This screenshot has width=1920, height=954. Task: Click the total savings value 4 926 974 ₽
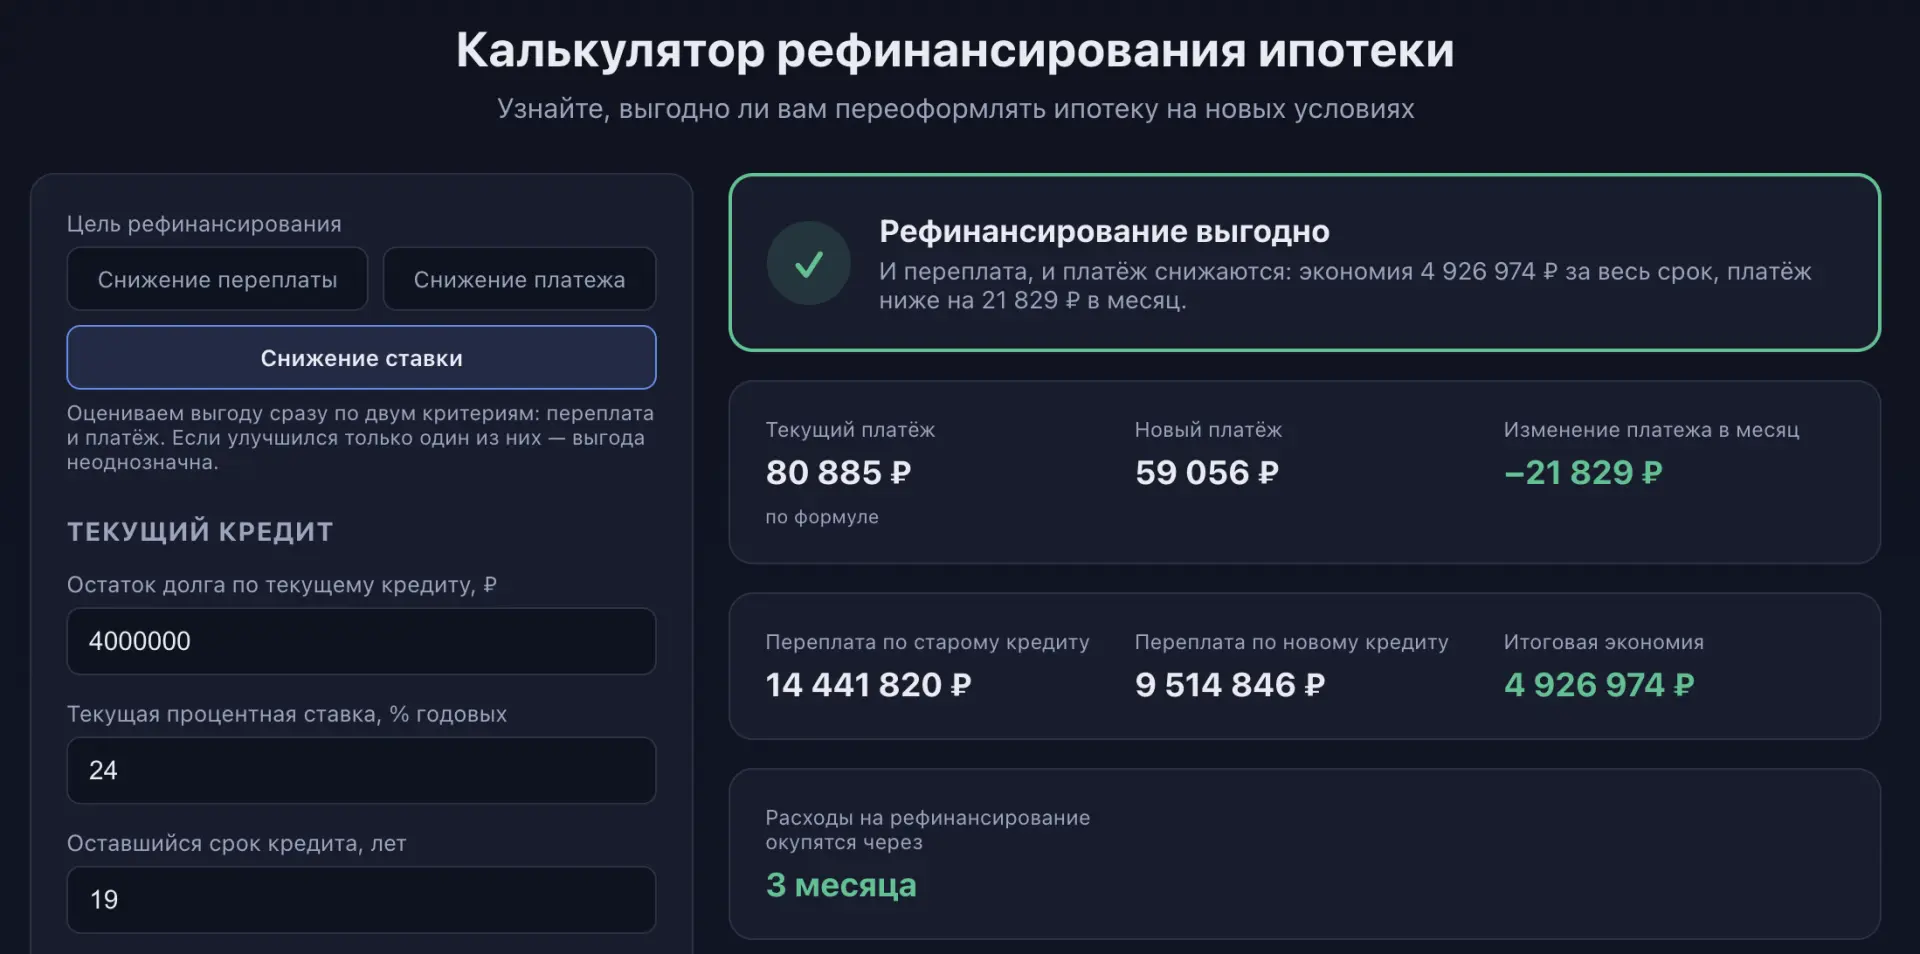tap(1599, 684)
